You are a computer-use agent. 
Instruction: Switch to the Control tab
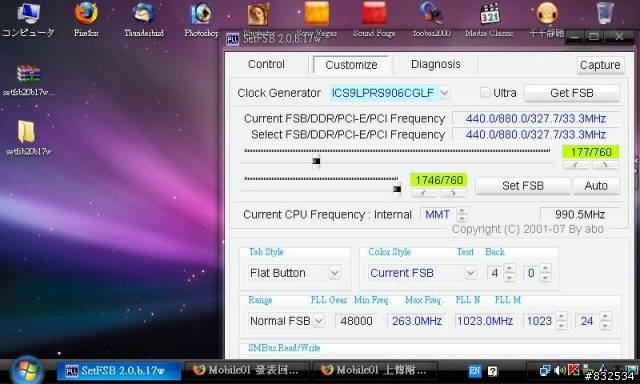point(266,64)
